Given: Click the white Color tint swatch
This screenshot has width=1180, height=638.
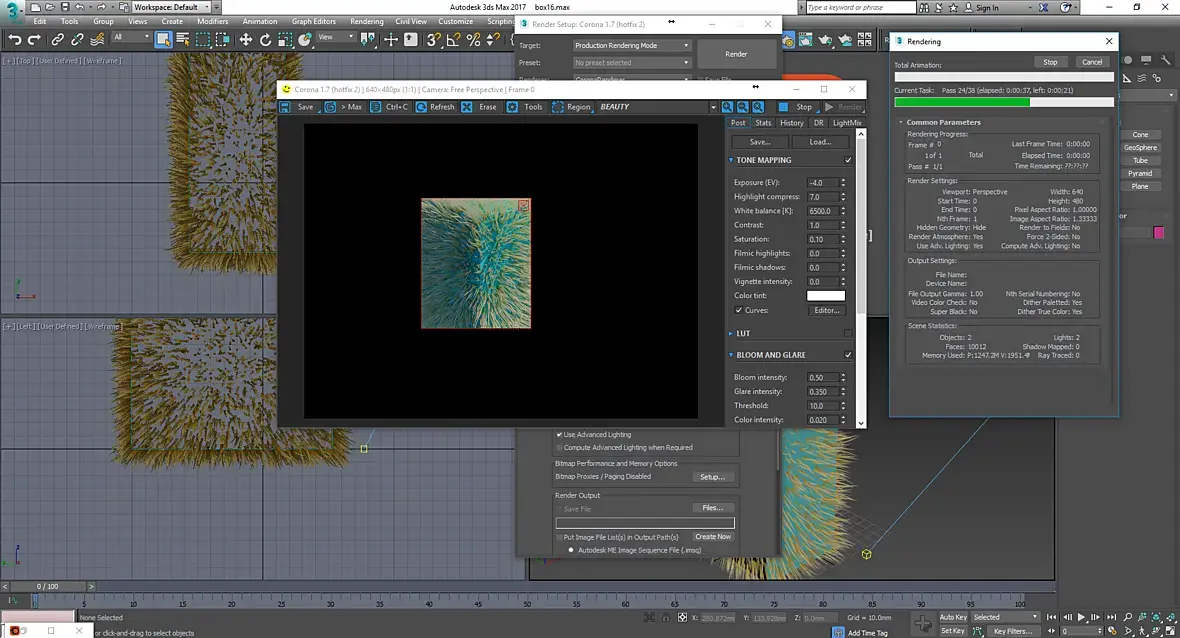Looking at the screenshot, I should point(826,296).
